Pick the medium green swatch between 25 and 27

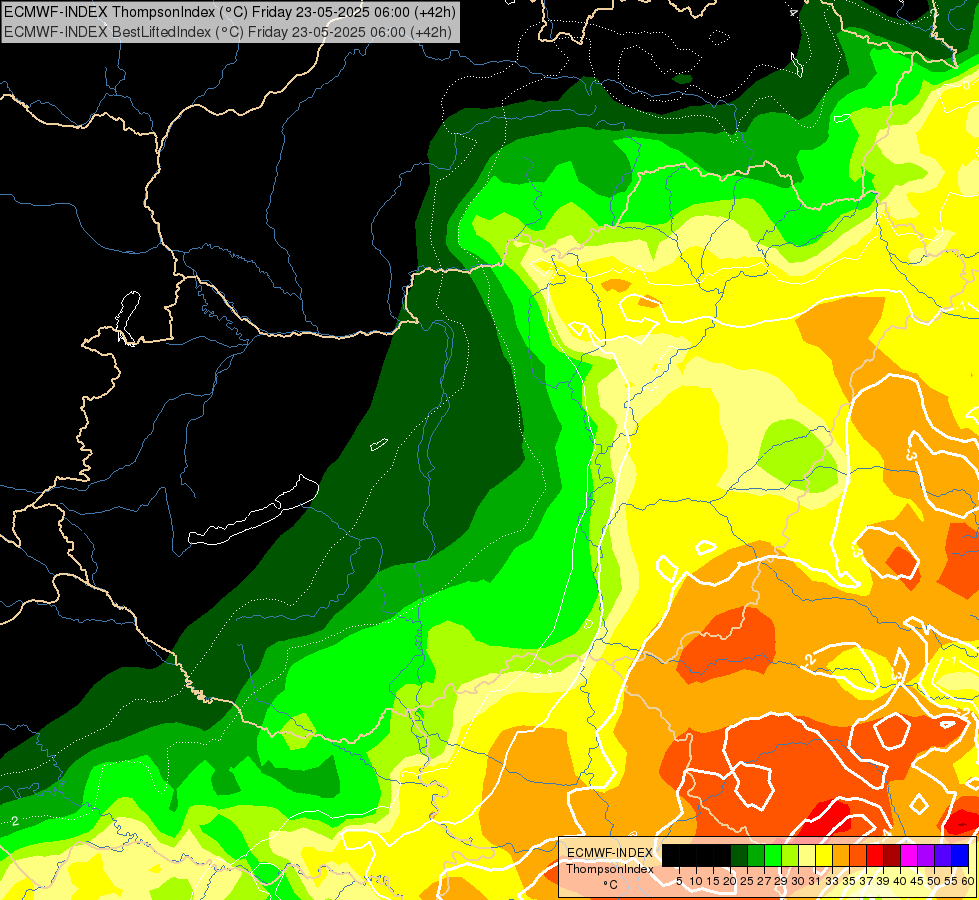coord(755,855)
